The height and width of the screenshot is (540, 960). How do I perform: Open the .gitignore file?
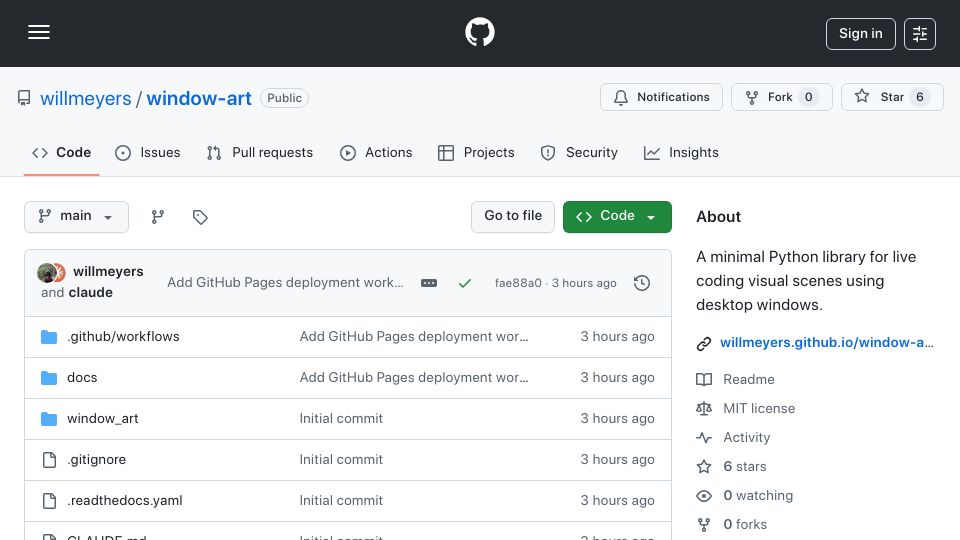click(x=97, y=459)
